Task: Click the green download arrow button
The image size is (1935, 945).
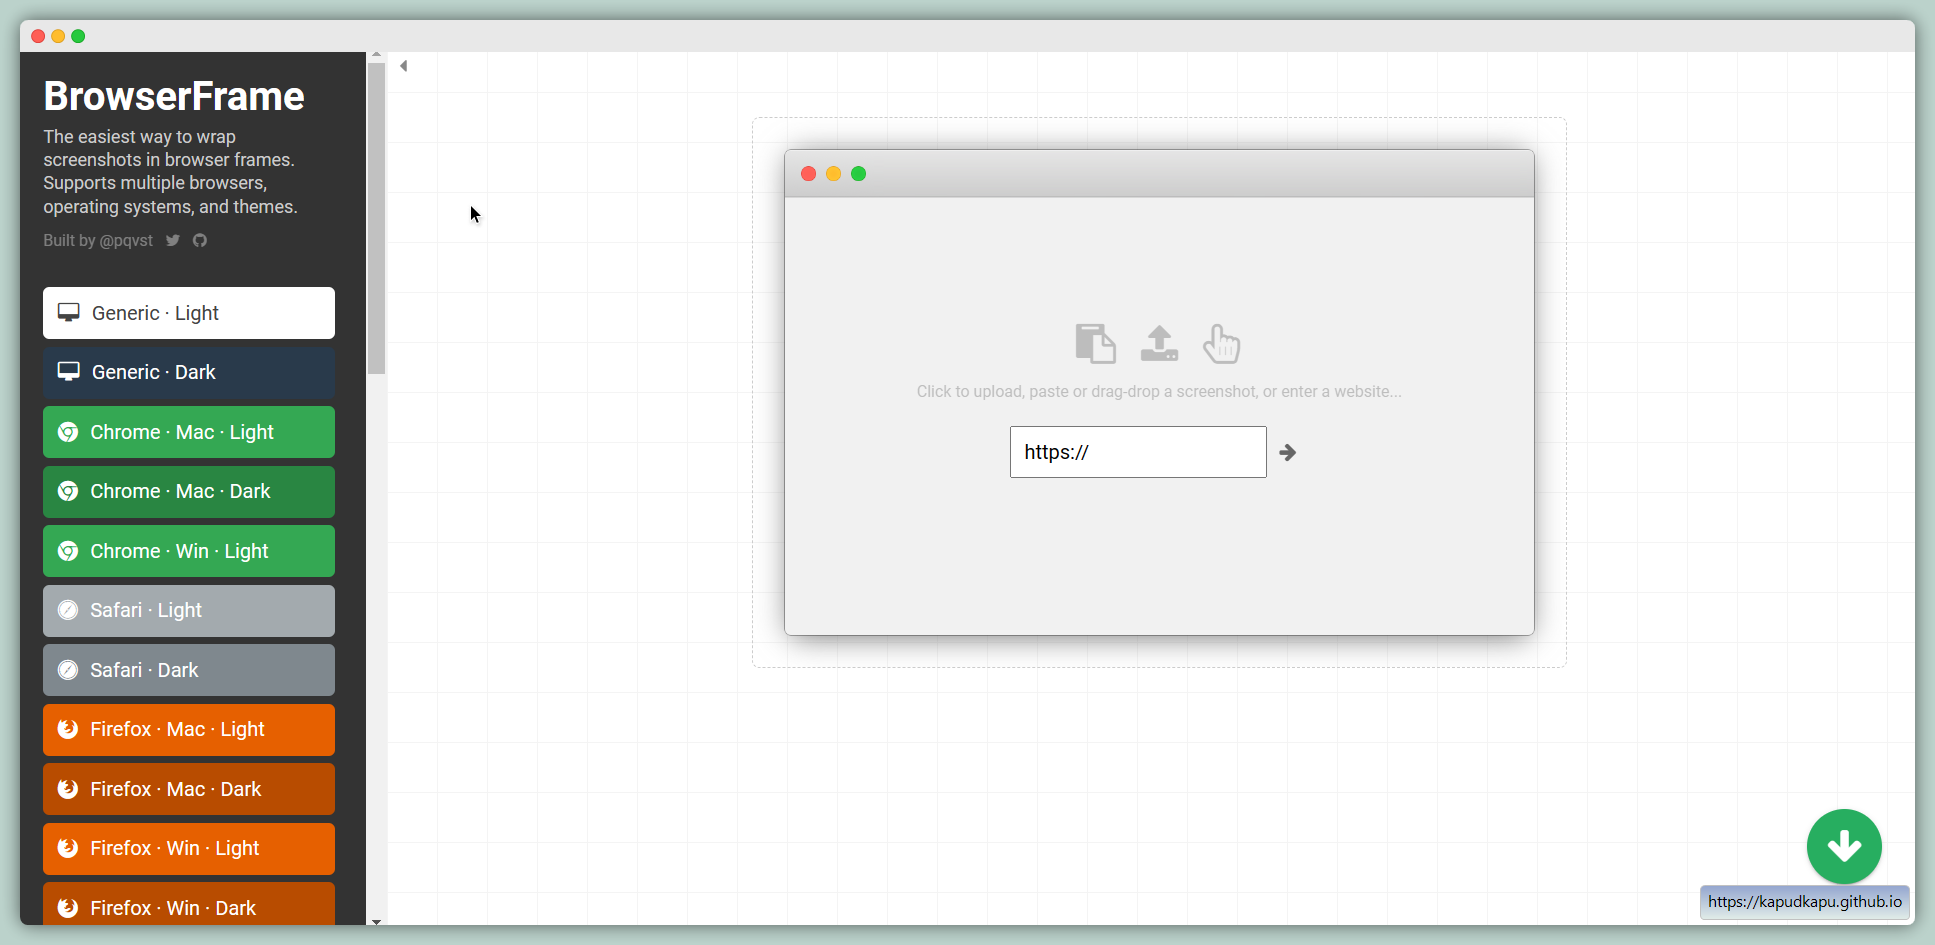Action: click(1843, 846)
